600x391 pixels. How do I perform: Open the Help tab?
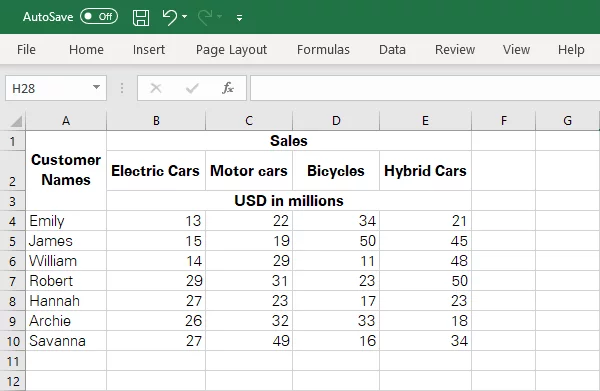(571, 49)
